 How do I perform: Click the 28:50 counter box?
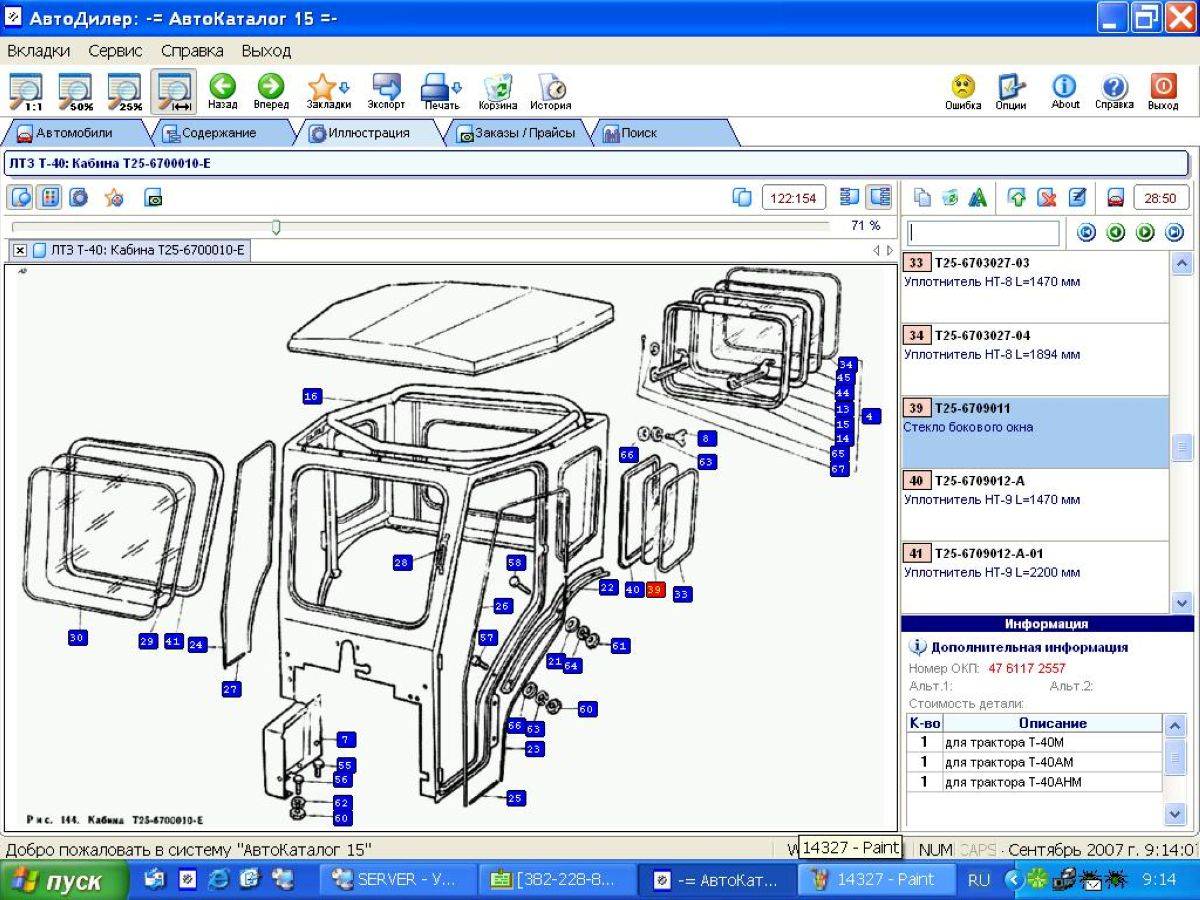(x=1161, y=198)
